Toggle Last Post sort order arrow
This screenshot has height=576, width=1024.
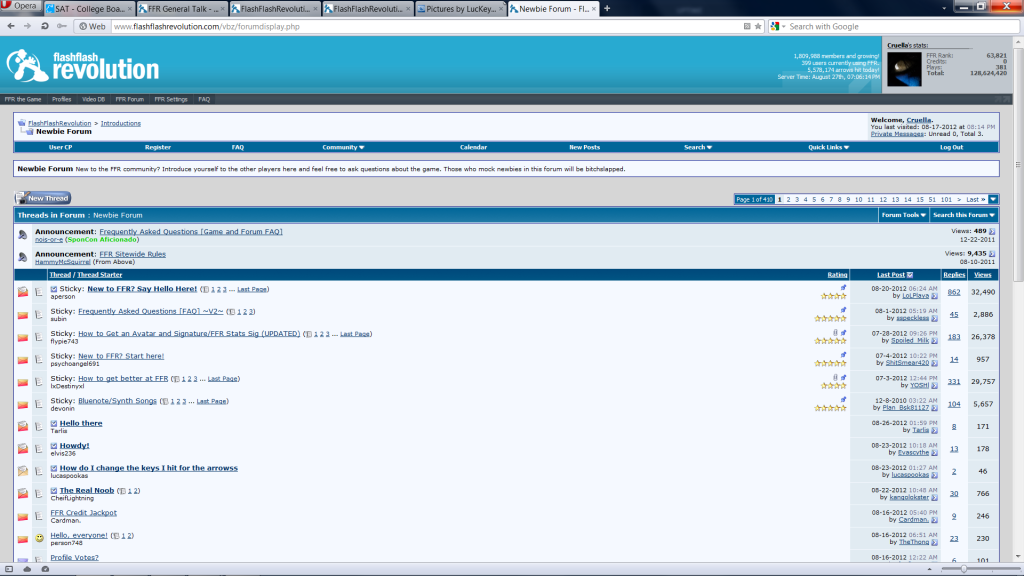[x=910, y=275]
